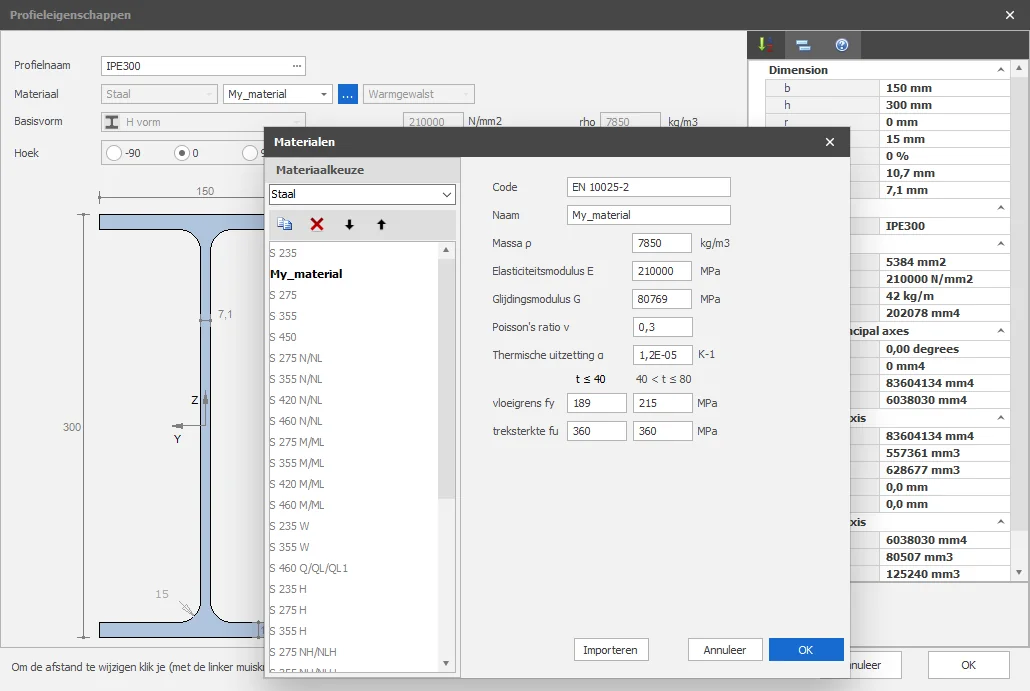The width and height of the screenshot is (1030, 691).
Task: Click the Naam field showing My_material
Action: [648, 215]
